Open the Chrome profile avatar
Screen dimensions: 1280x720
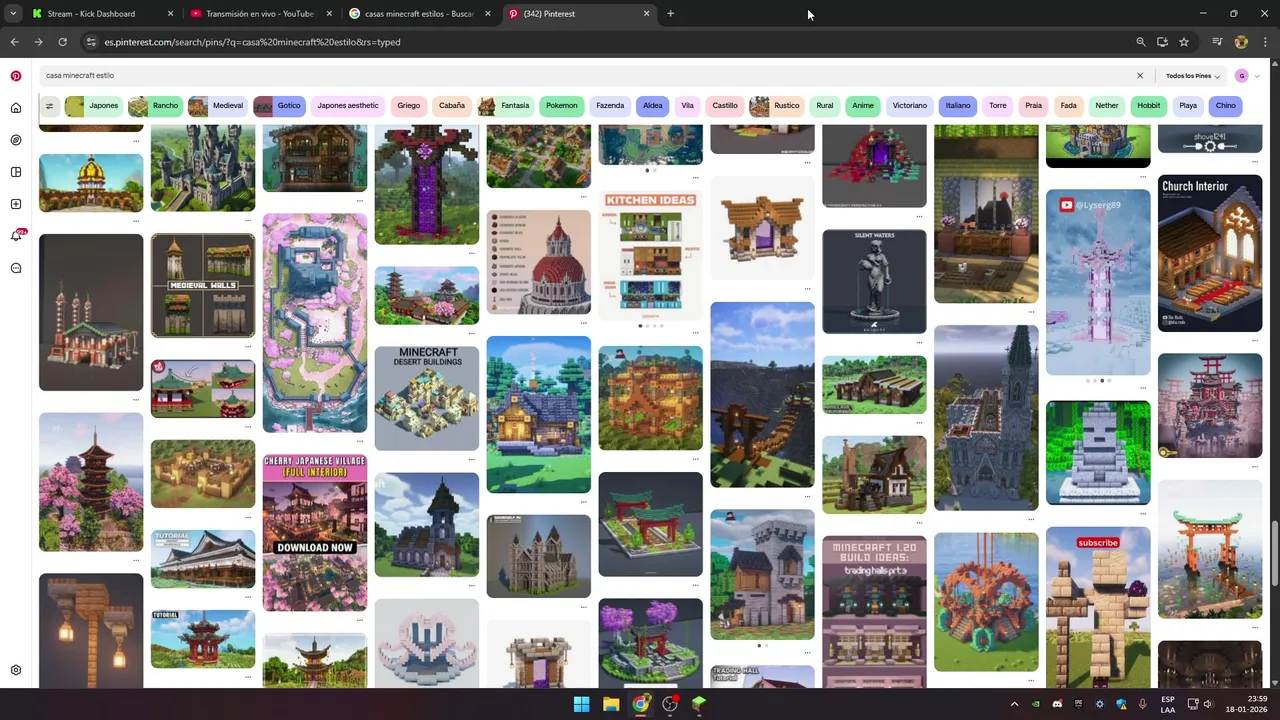(x=1241, y=42)
